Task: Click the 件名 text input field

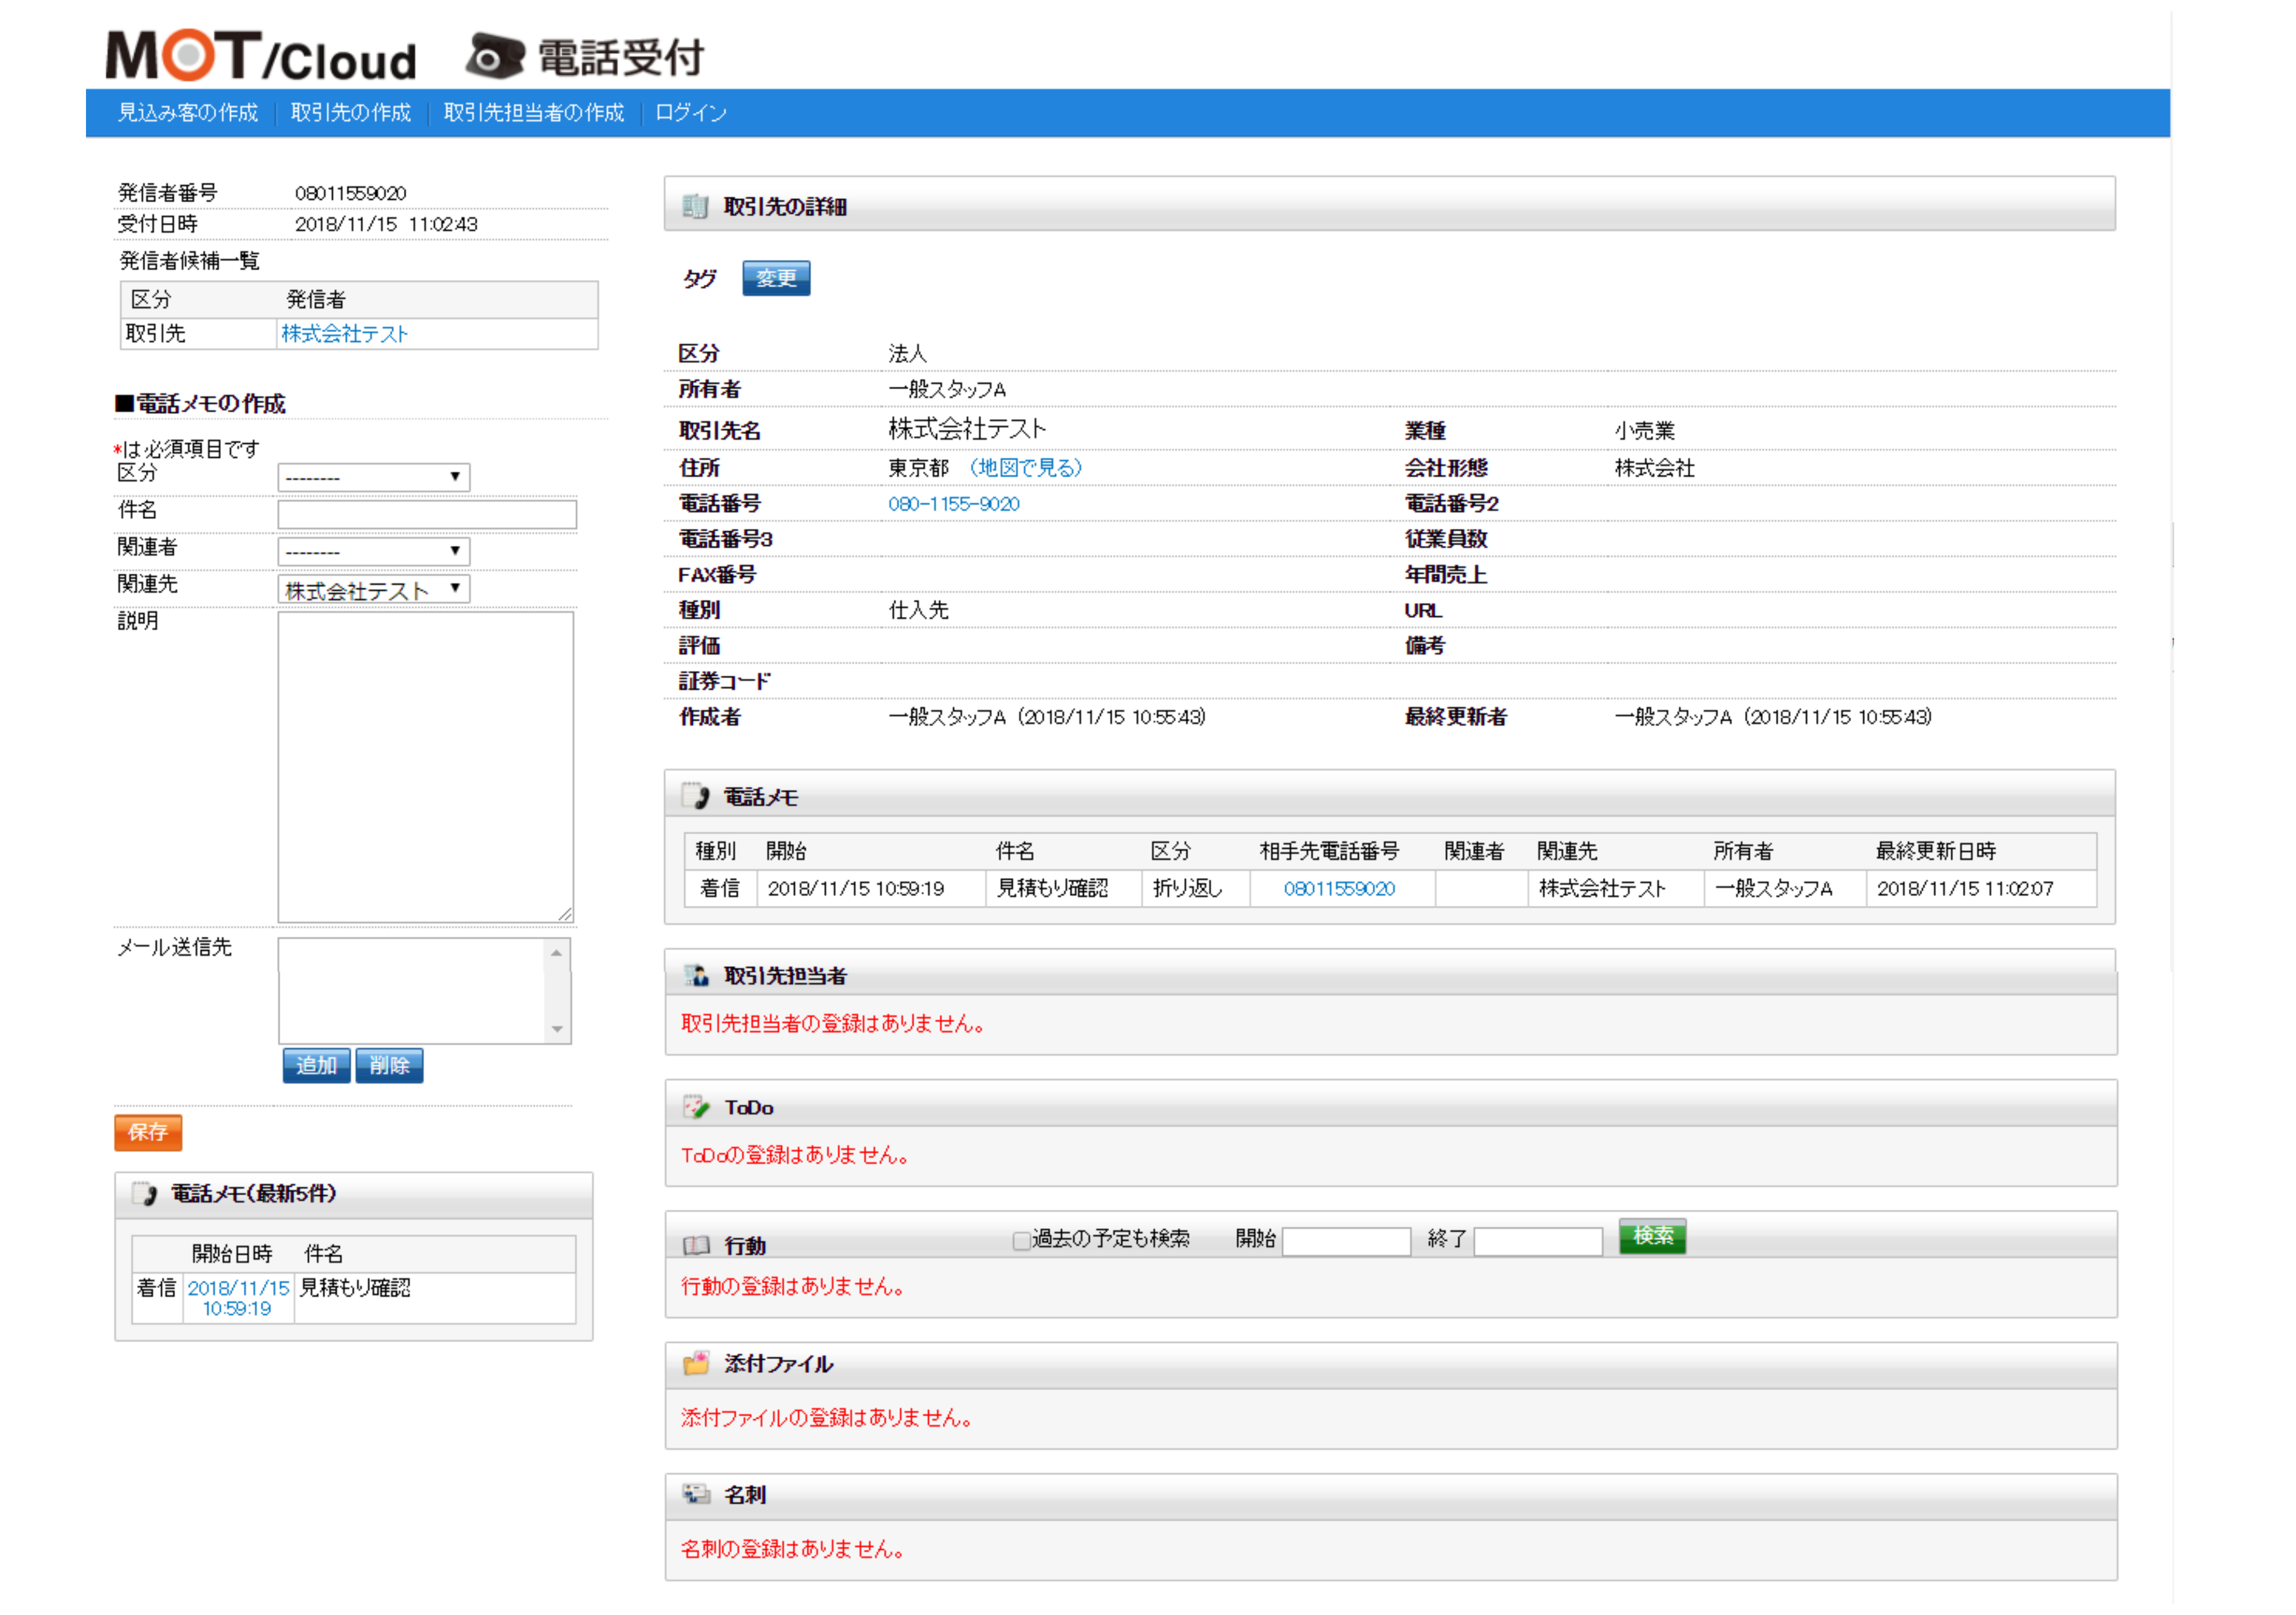Action: [427, 514]
